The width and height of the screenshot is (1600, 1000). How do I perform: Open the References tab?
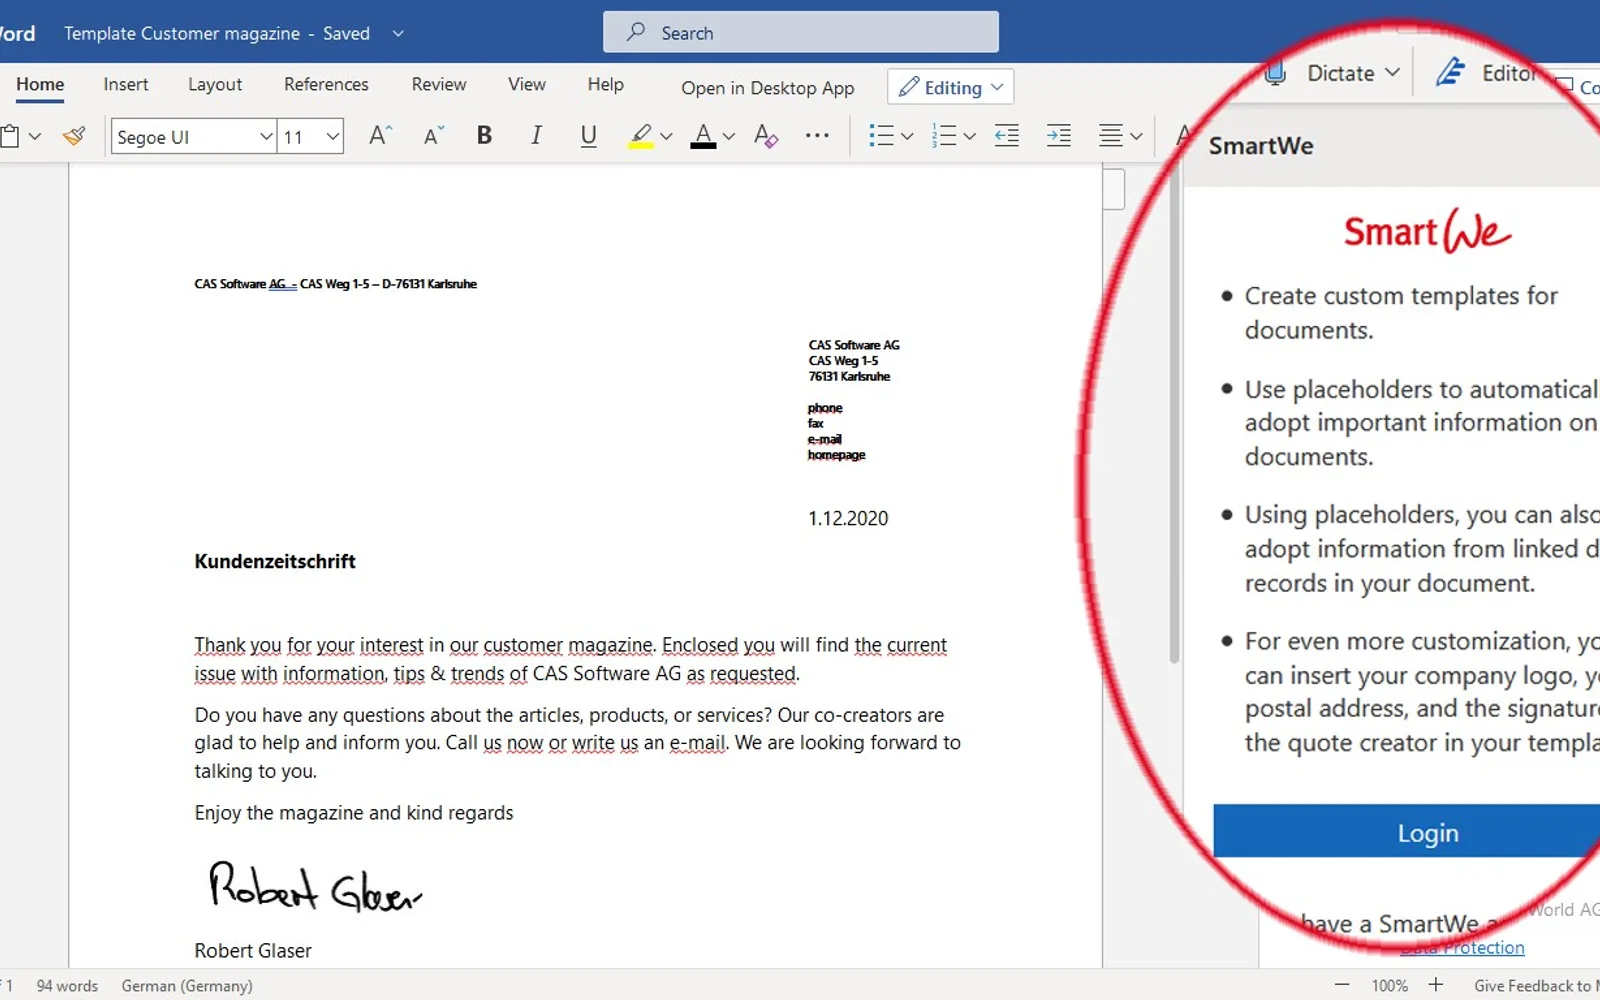click(326, 84)
